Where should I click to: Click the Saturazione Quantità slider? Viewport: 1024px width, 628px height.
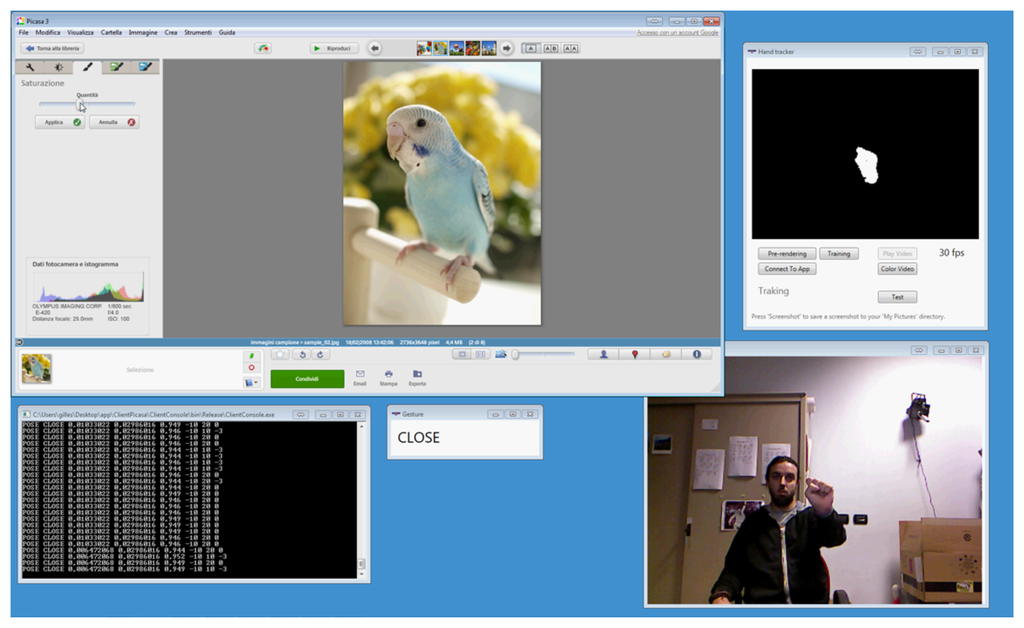coord(86,103)
